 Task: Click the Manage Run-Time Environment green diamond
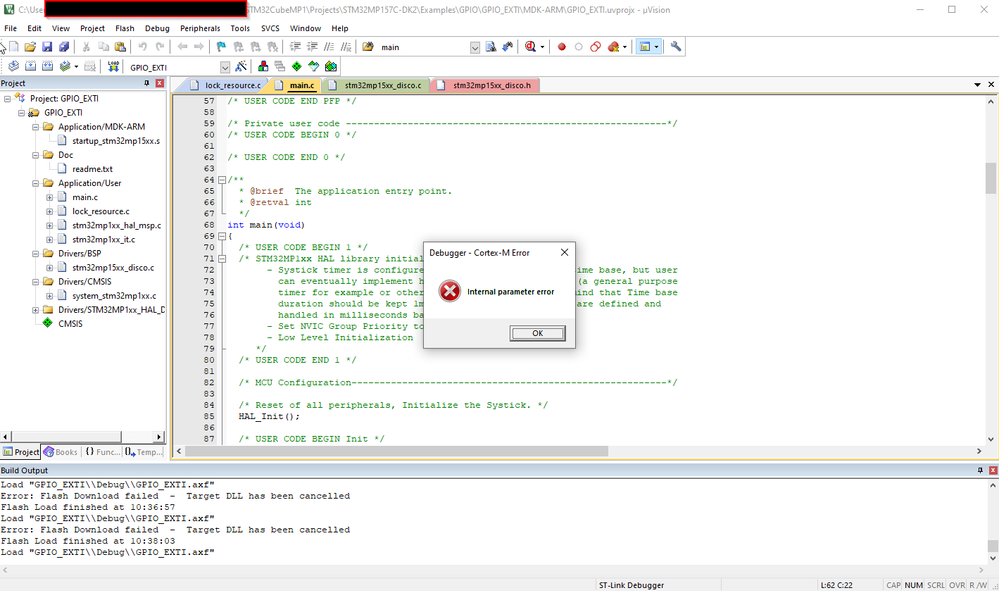(x=297, y=66)
